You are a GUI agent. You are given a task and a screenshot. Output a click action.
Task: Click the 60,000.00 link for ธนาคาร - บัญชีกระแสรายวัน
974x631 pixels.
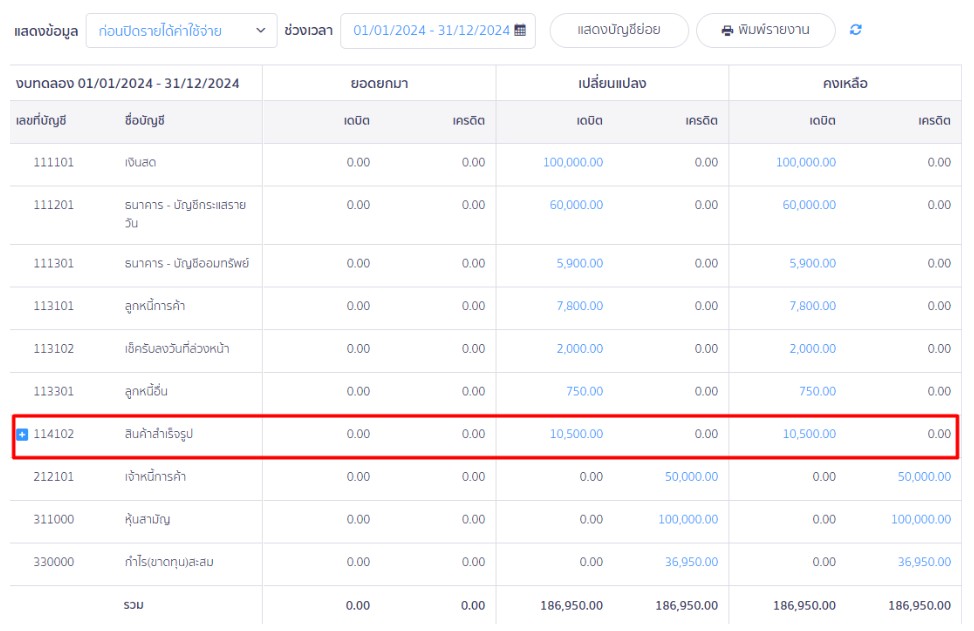(577, 204)
